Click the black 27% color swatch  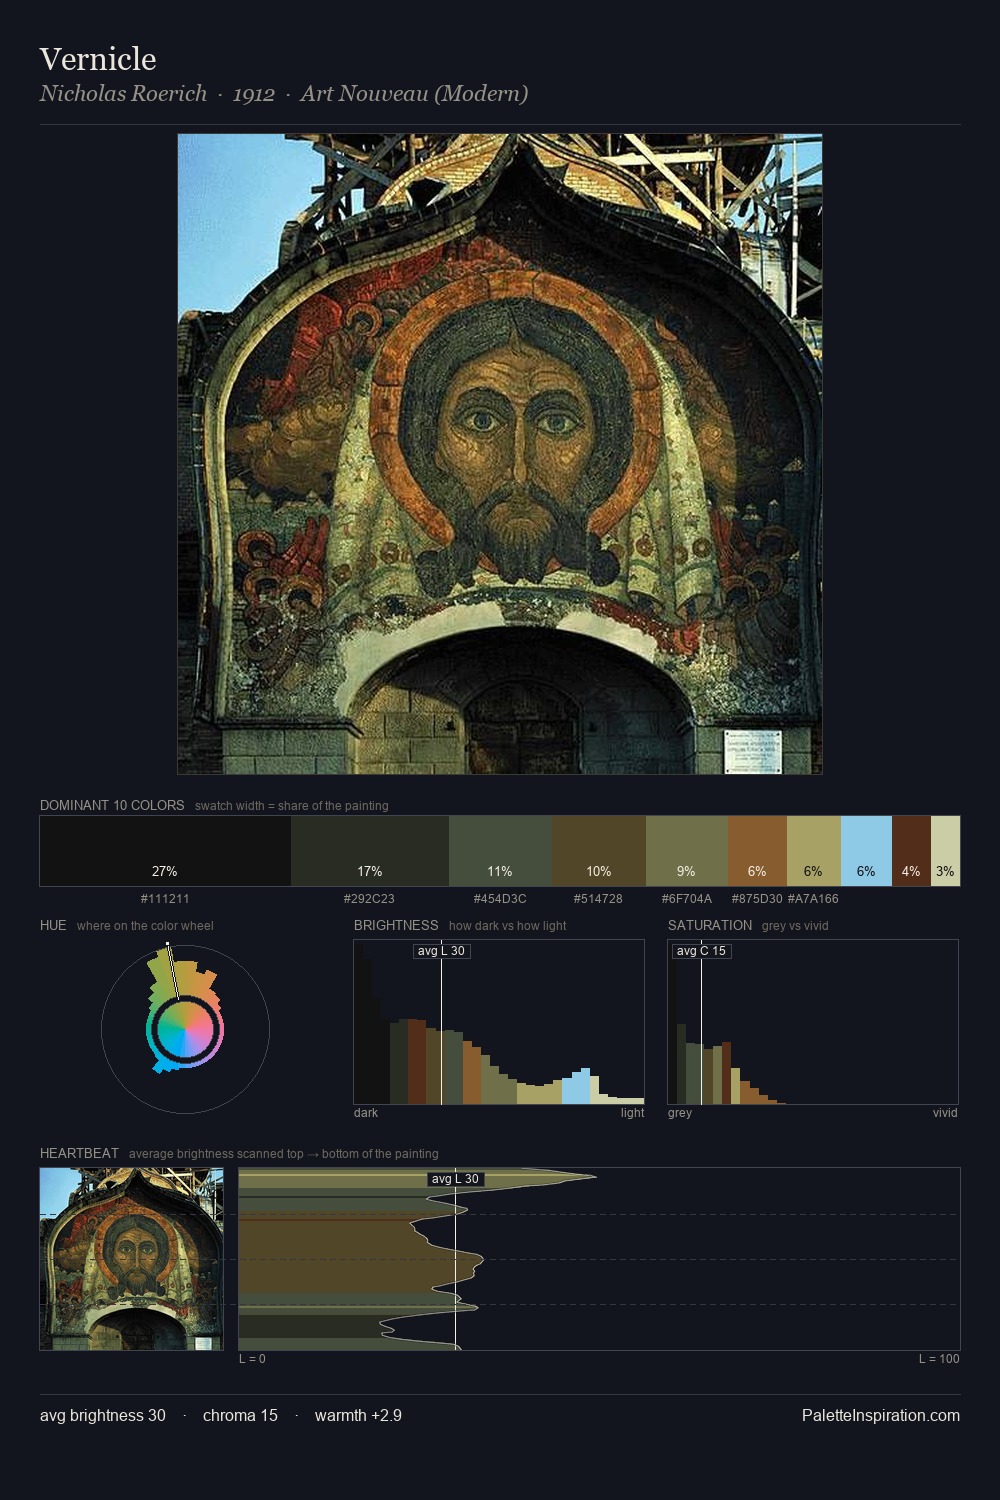click(165, 851)
